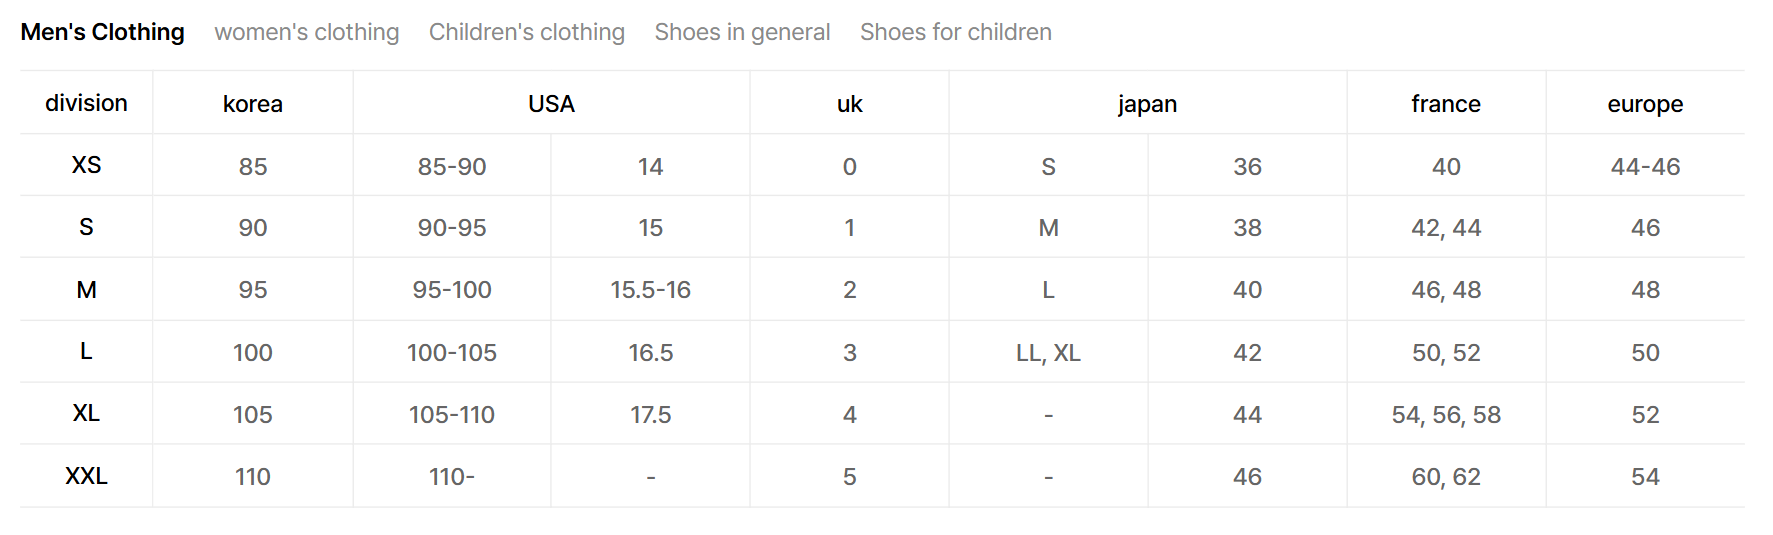Select the france column header
The height and width of the screenshot is (535, 1773).
click(1445, 104)
